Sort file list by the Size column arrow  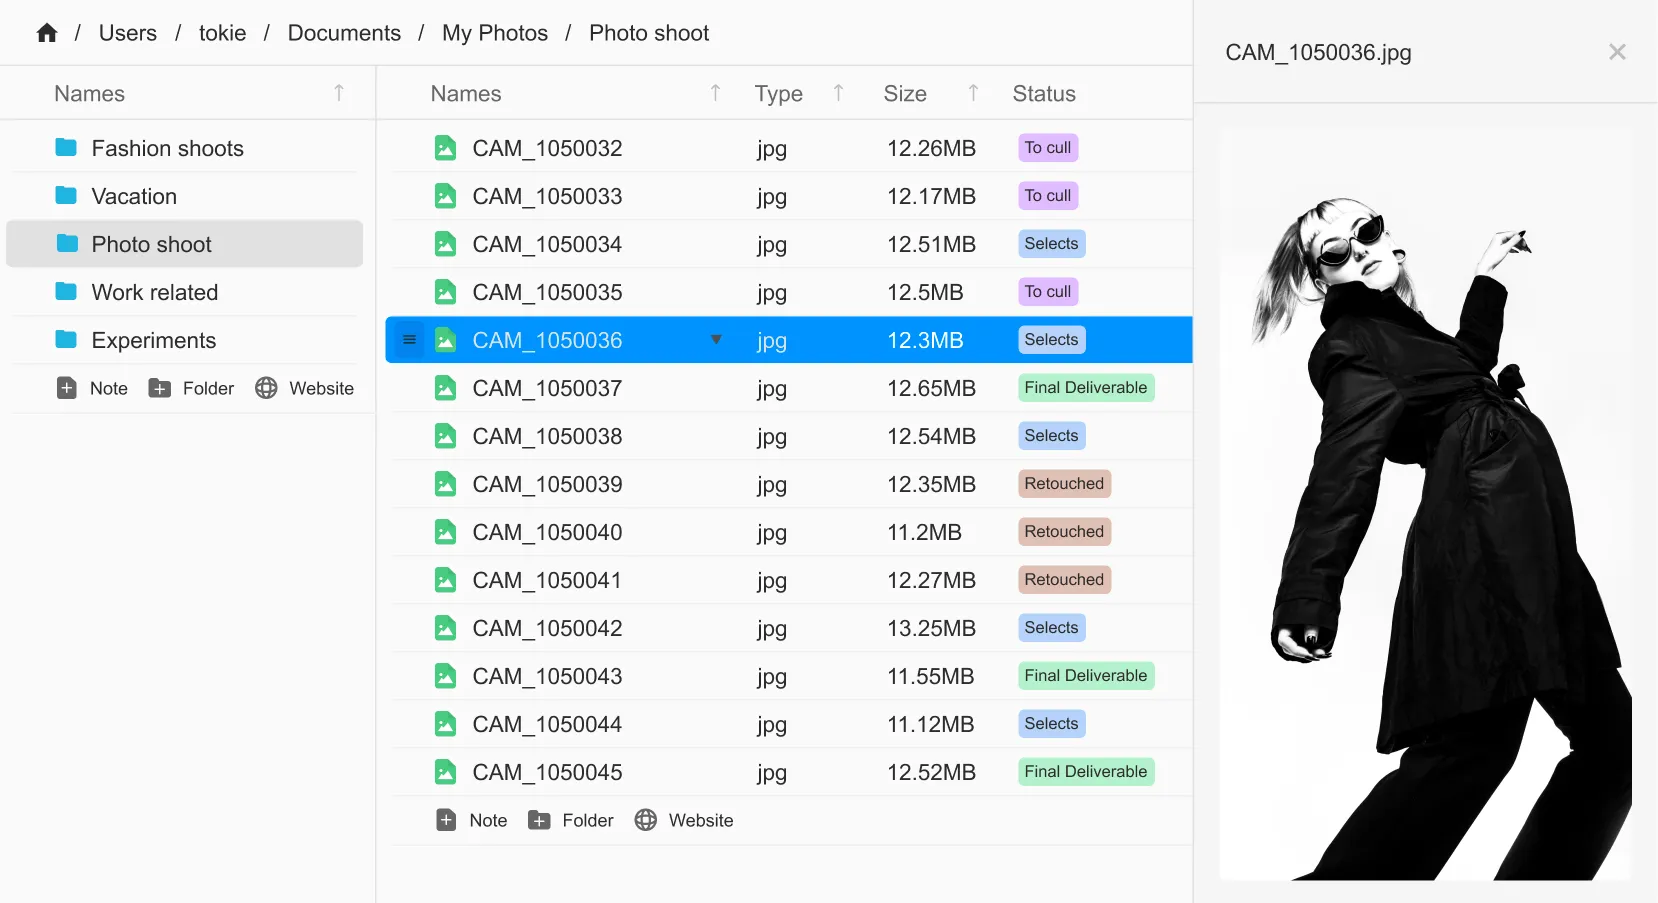click(x=973, y=93)
